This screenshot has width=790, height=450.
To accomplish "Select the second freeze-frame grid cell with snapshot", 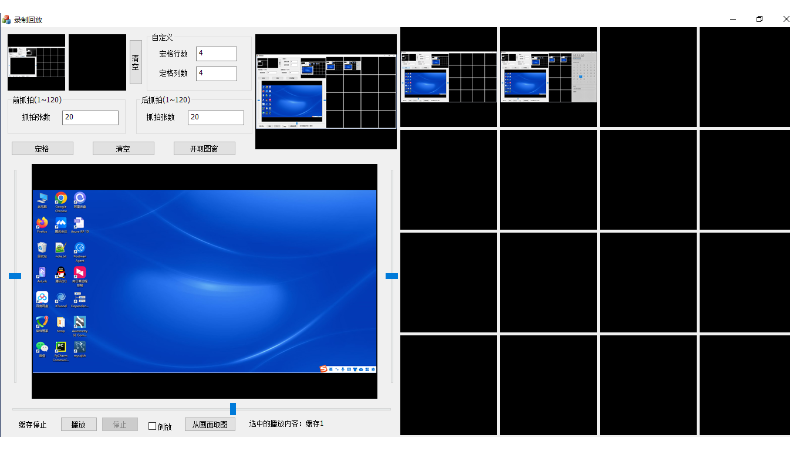I will click(548, 77).
